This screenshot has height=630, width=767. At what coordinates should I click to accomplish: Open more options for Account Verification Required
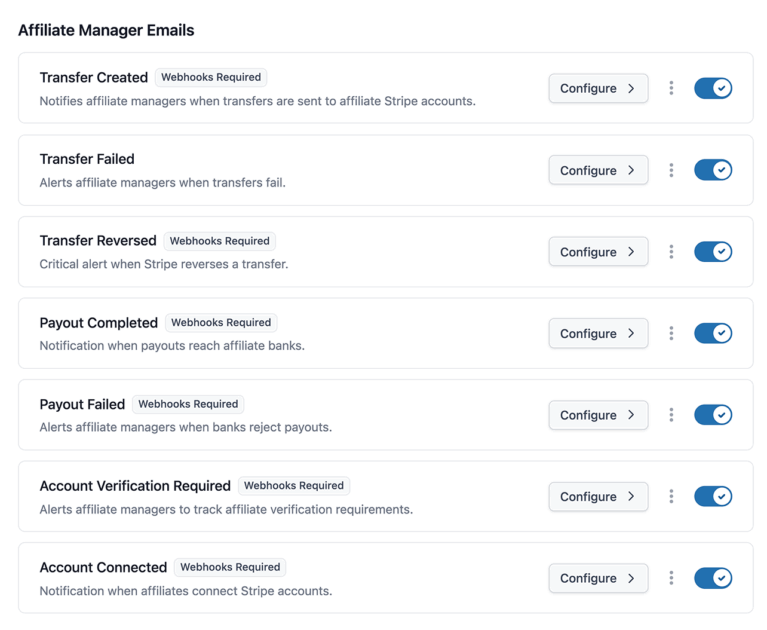(671, 496)
